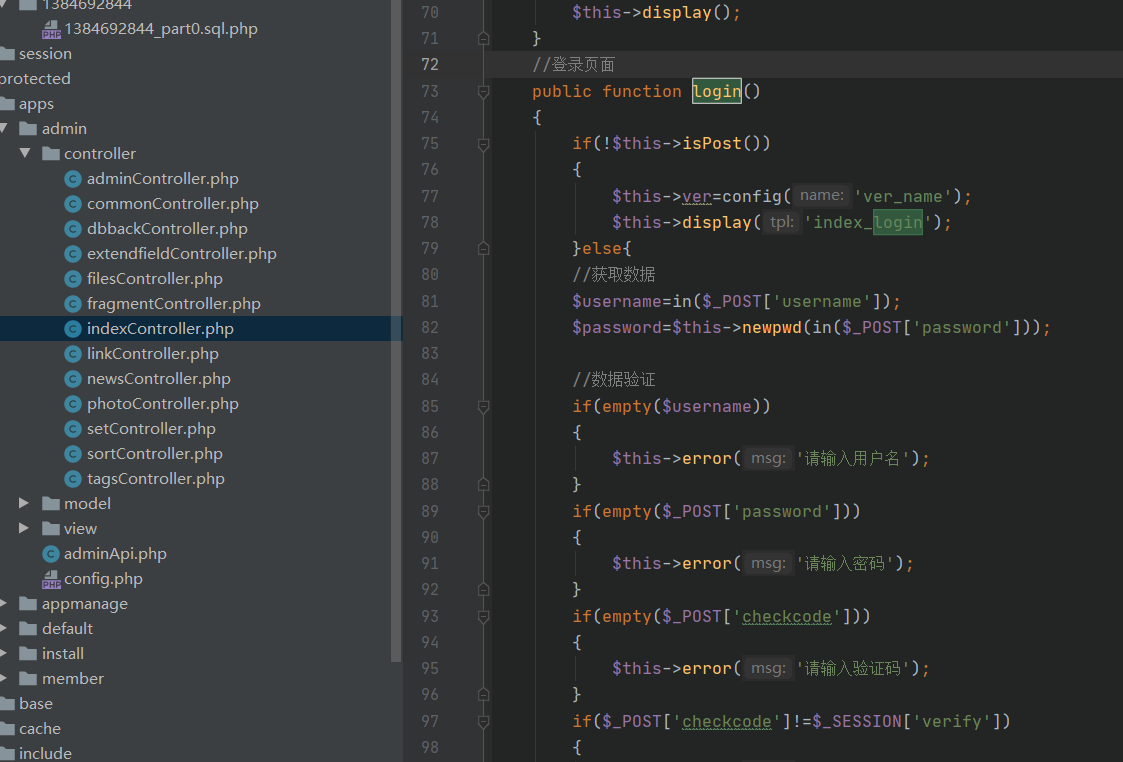
Task: Click the adminApi.php class icon
Action: [x=50, y=554]
